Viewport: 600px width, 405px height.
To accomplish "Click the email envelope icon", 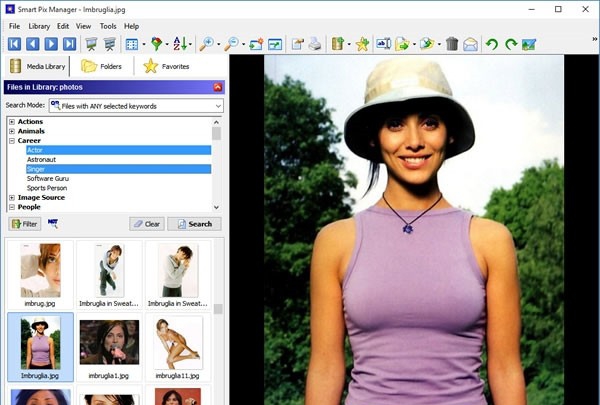I will [470, 44].
